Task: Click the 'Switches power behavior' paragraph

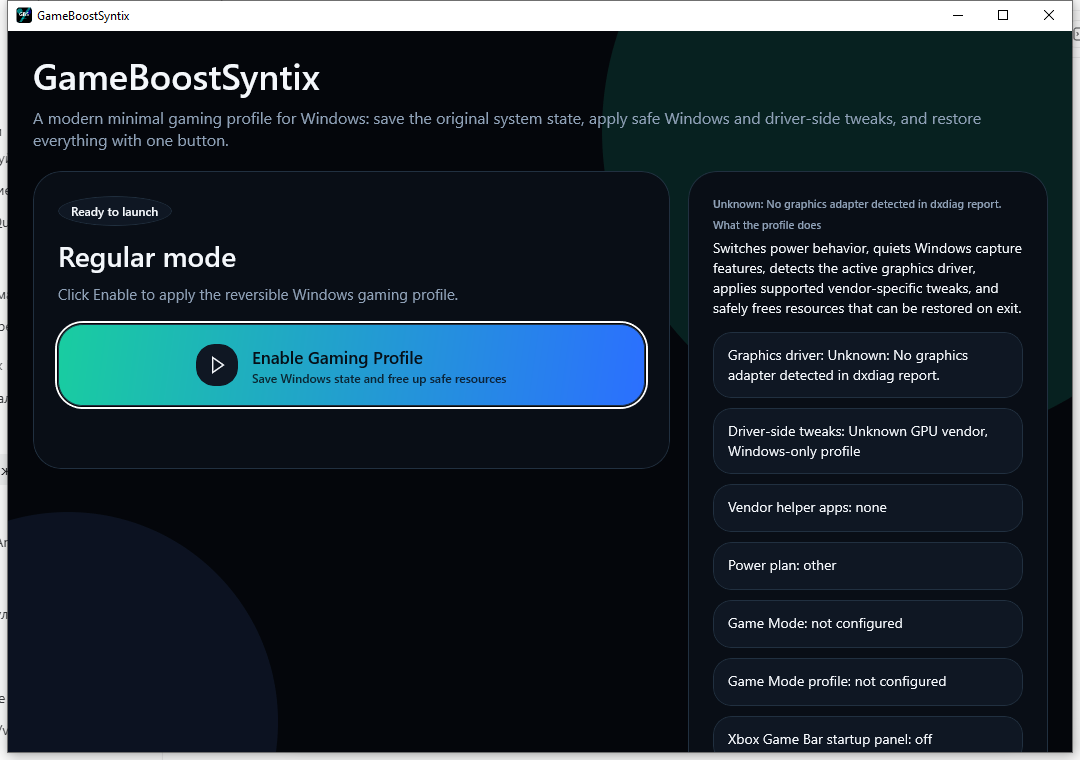Action: 867,278
